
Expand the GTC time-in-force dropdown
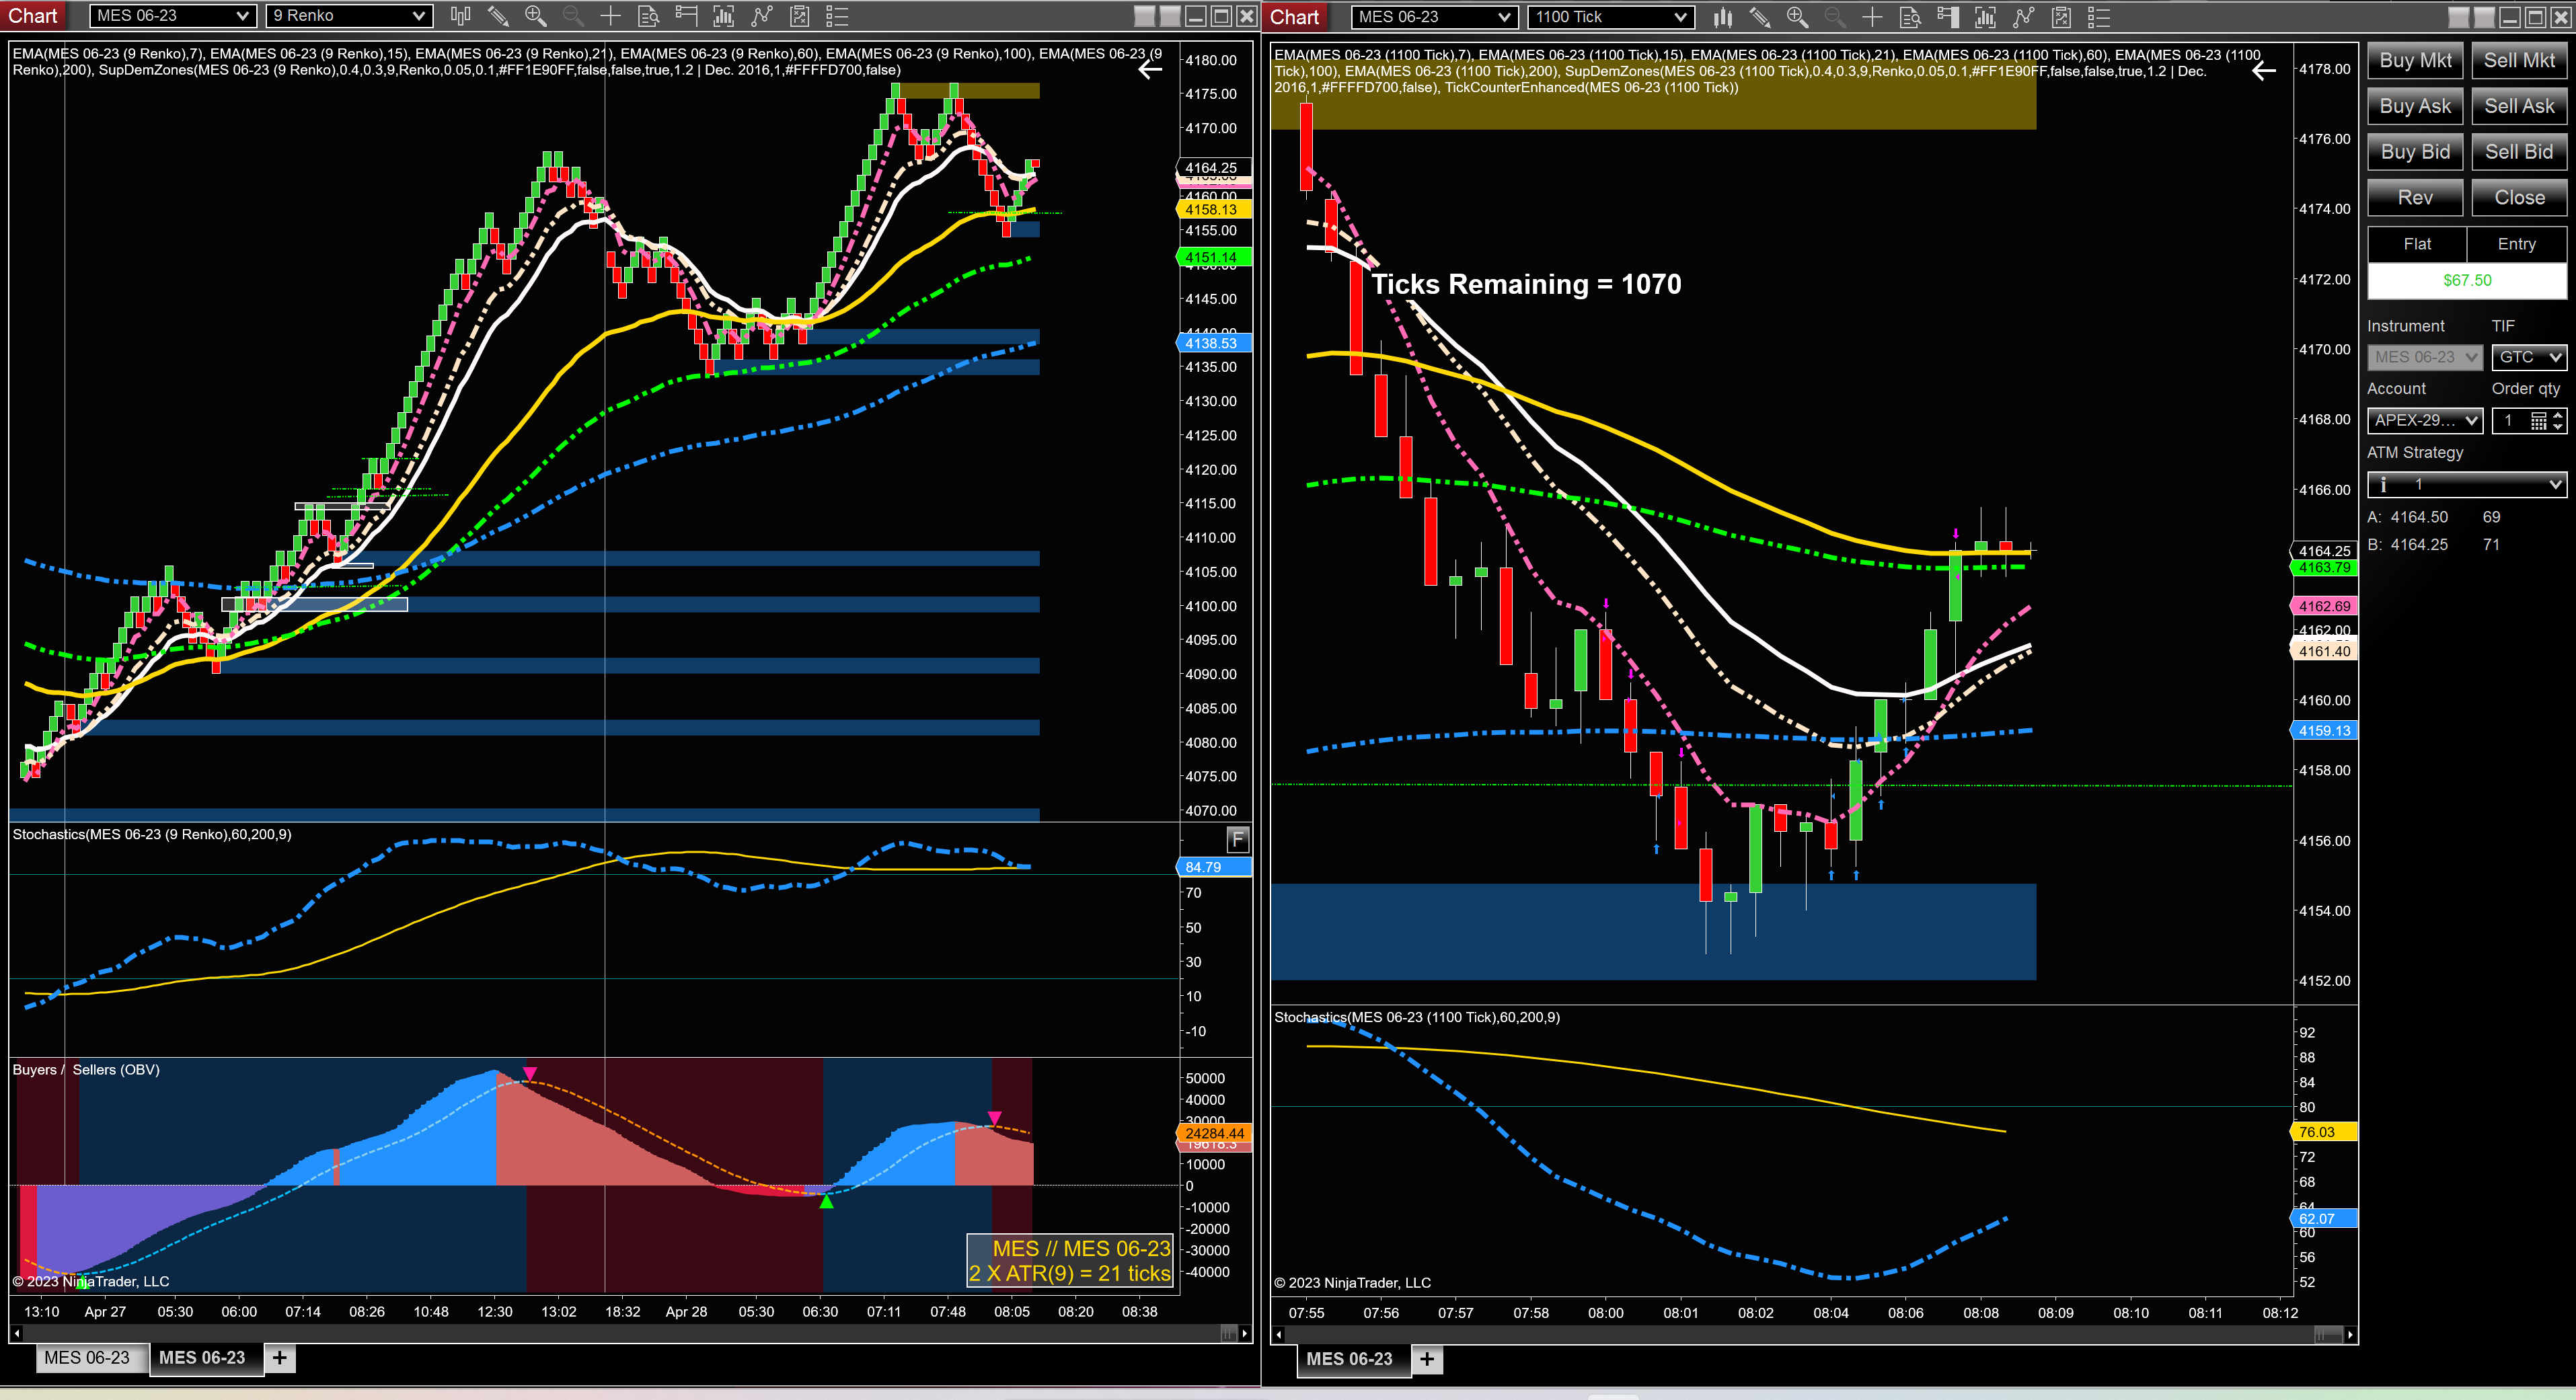coord(2529,357)
